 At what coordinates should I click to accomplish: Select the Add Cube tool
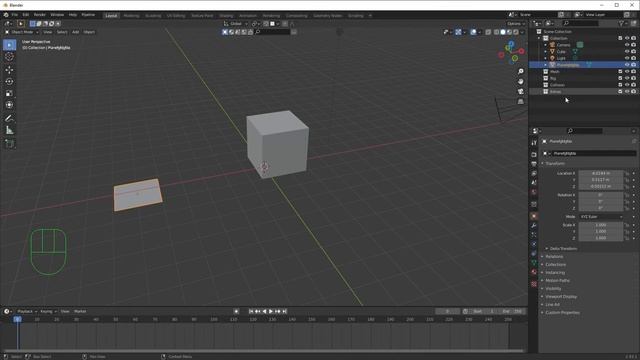coord(9,143)
